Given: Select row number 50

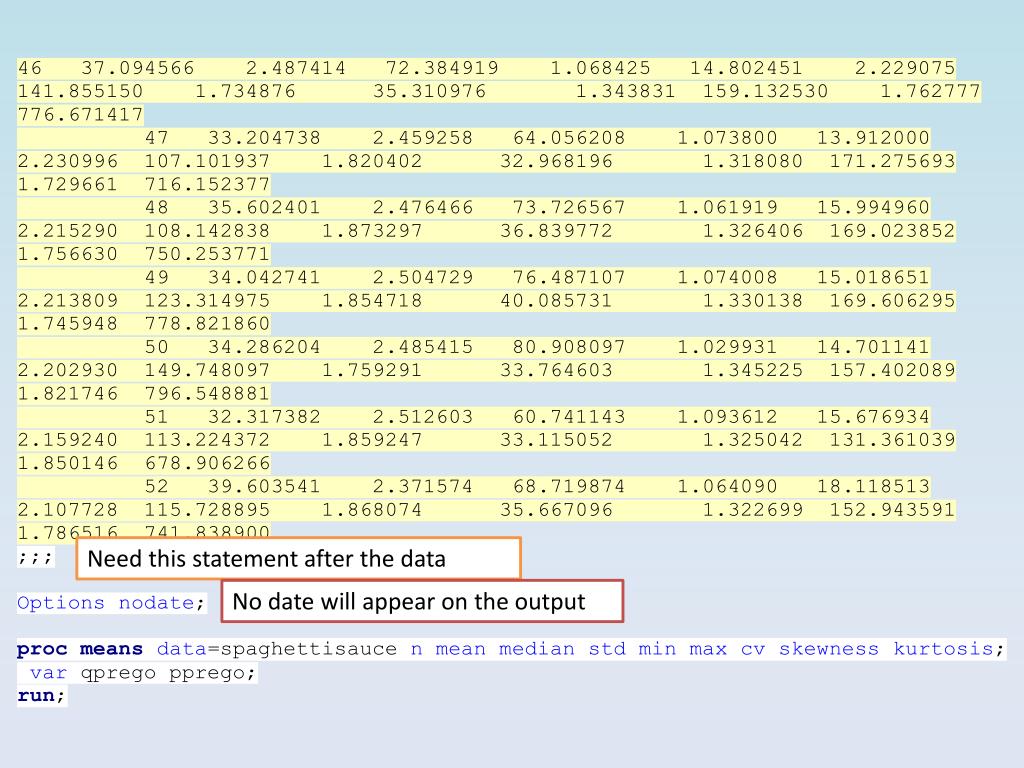Looking at the screenshot, I should (157, 347).
